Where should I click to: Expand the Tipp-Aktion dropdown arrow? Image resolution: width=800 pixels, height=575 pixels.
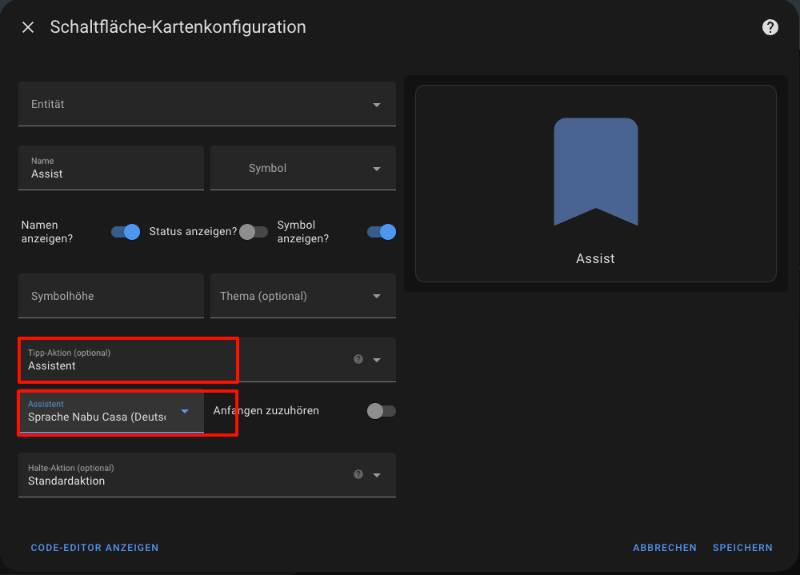point(377,360)
